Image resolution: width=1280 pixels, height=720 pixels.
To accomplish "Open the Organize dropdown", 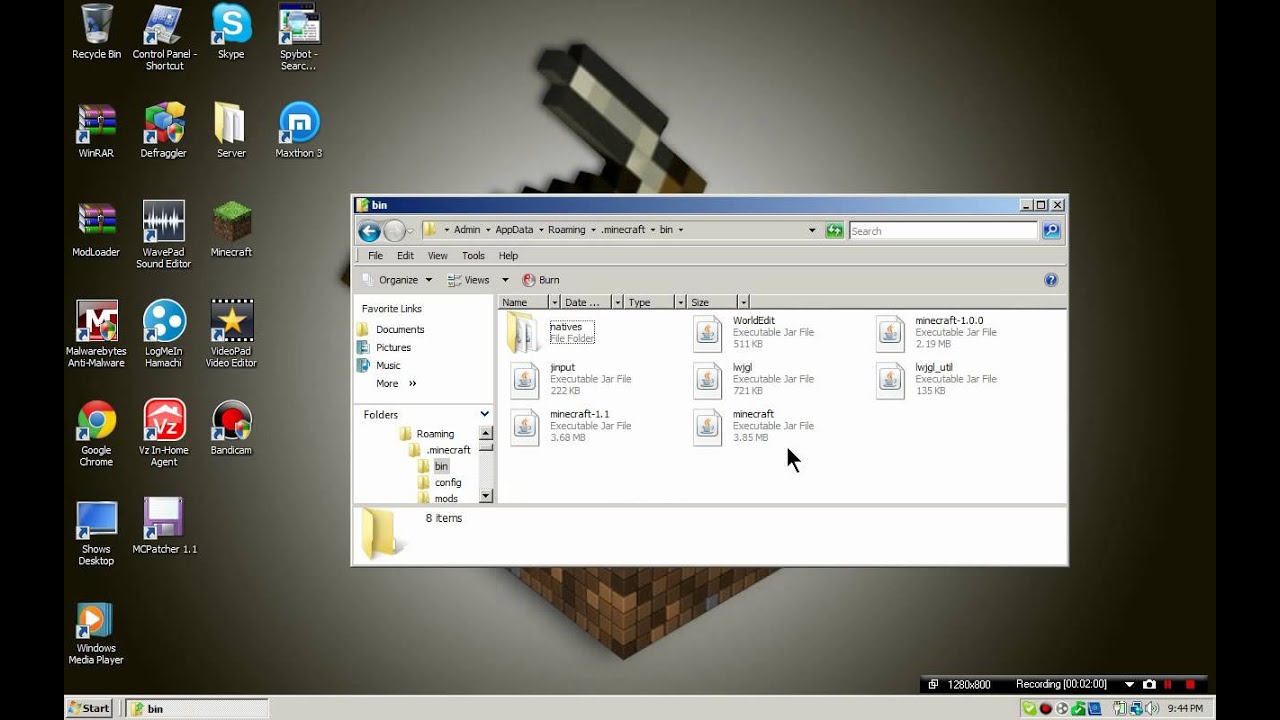I will [x=397, y=280].
